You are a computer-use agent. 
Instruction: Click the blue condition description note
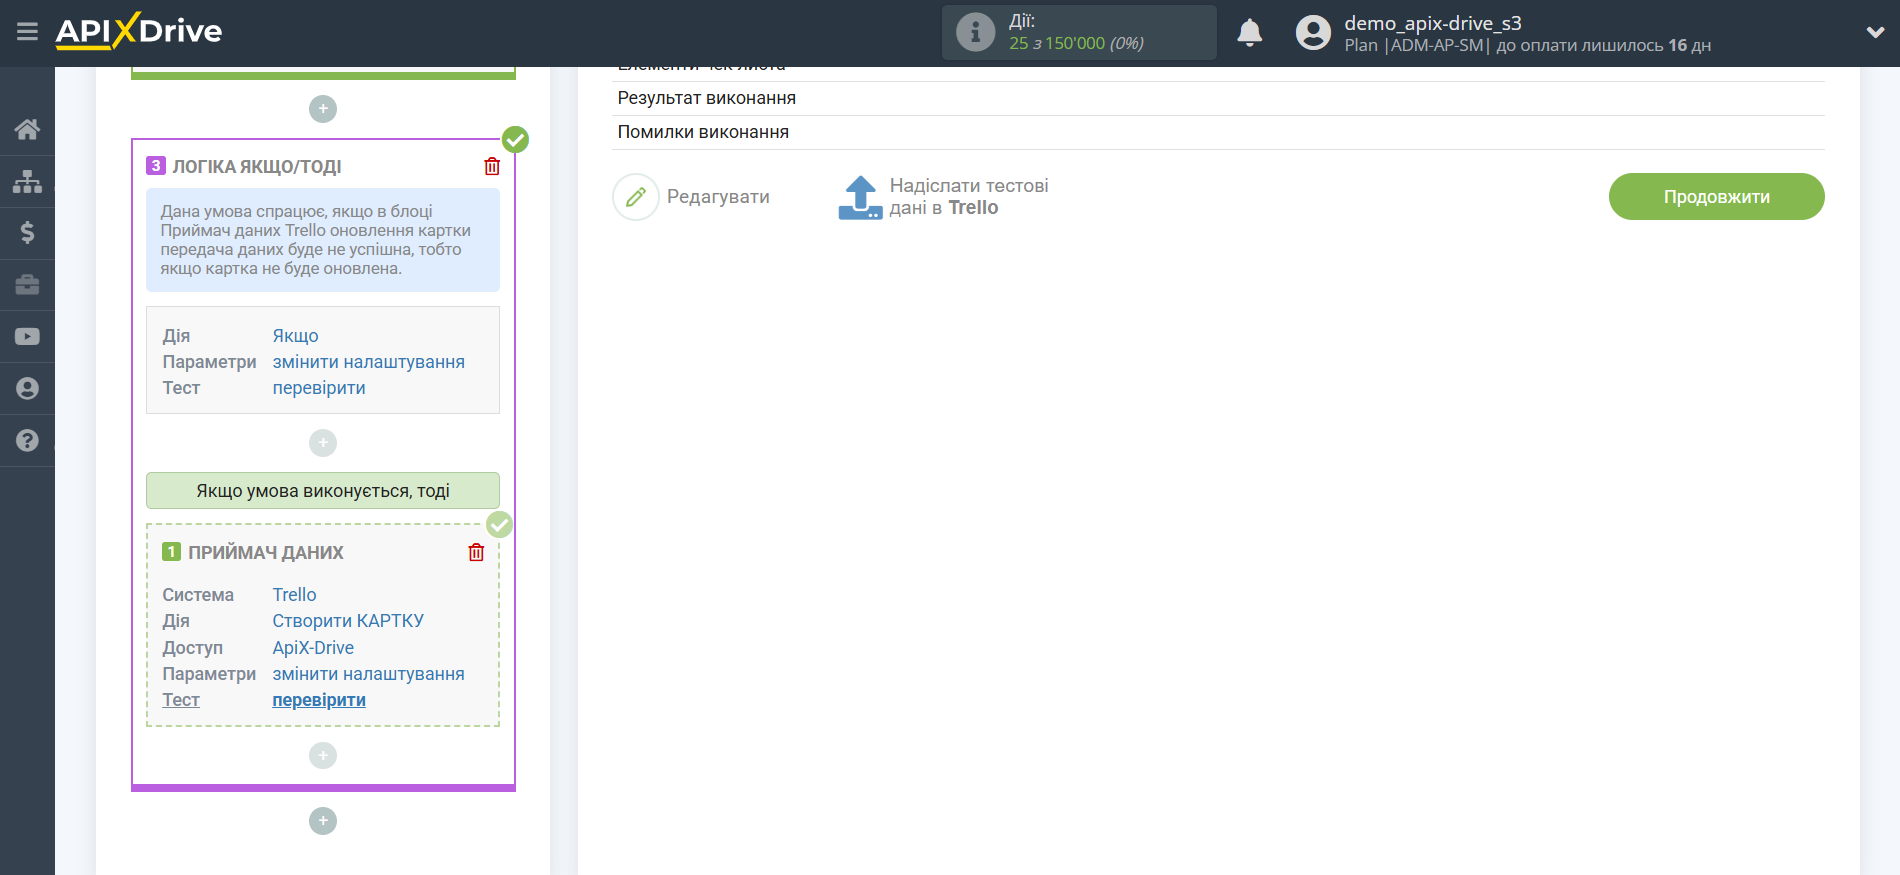(323, 240)
